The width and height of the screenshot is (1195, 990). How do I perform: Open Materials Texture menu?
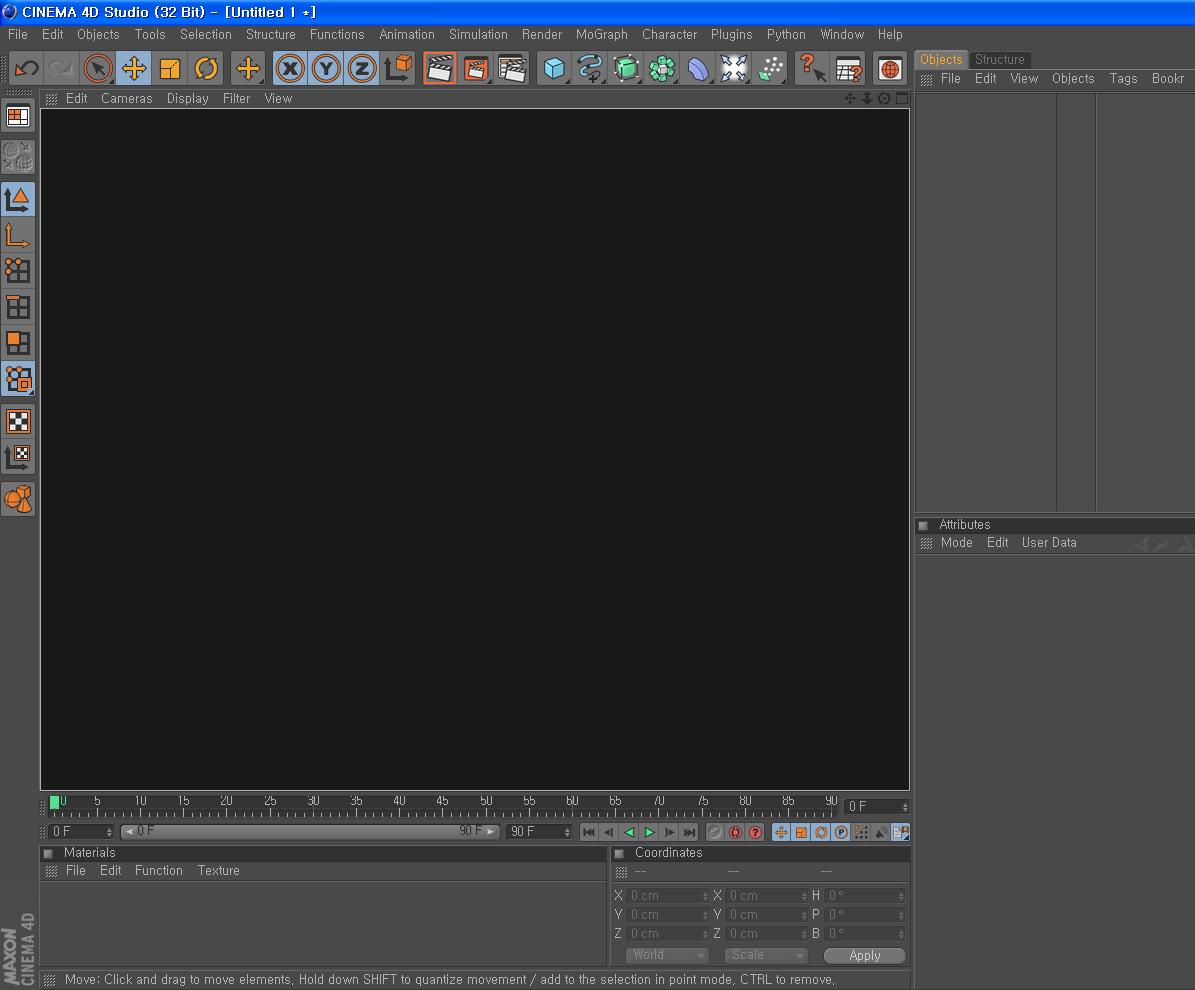218,870
